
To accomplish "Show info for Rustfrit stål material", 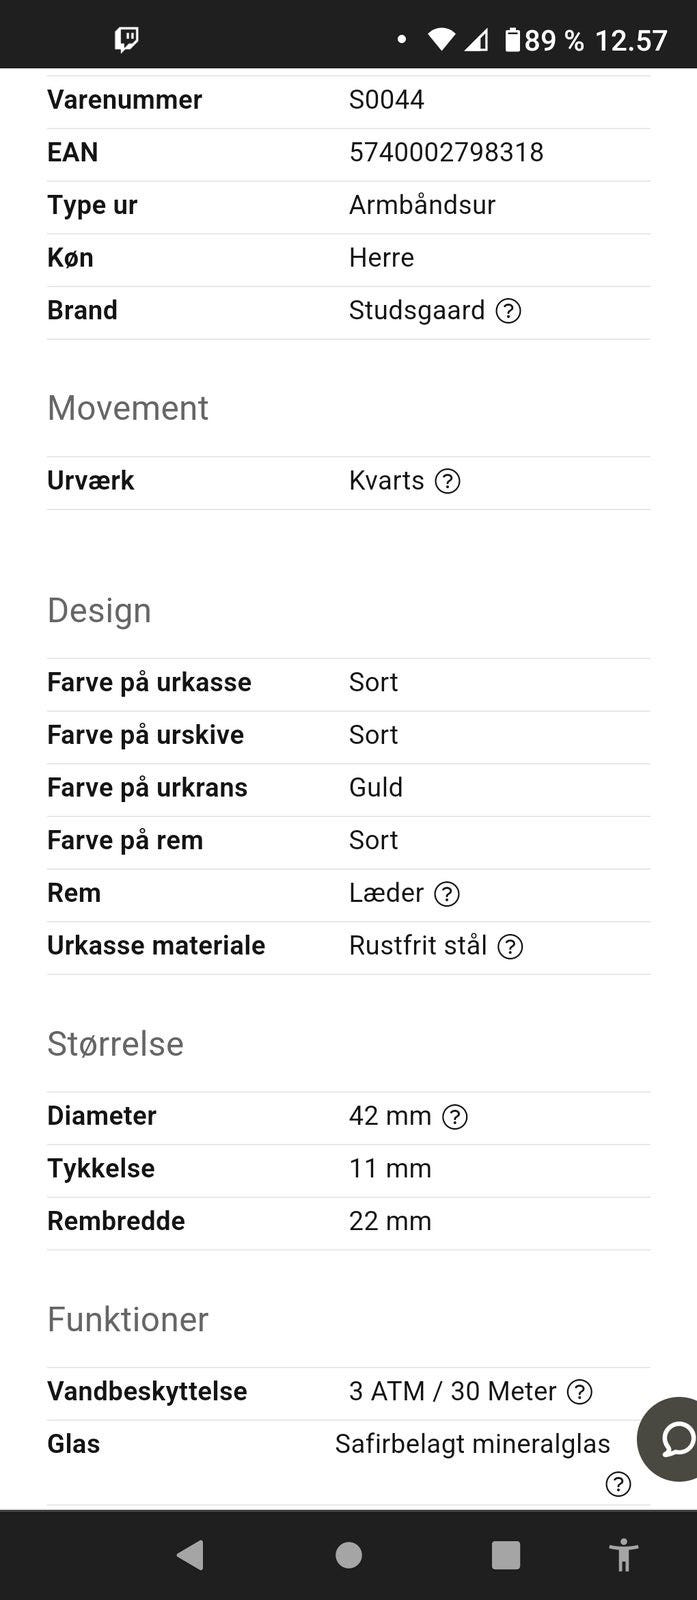I will tap(510, 947).
